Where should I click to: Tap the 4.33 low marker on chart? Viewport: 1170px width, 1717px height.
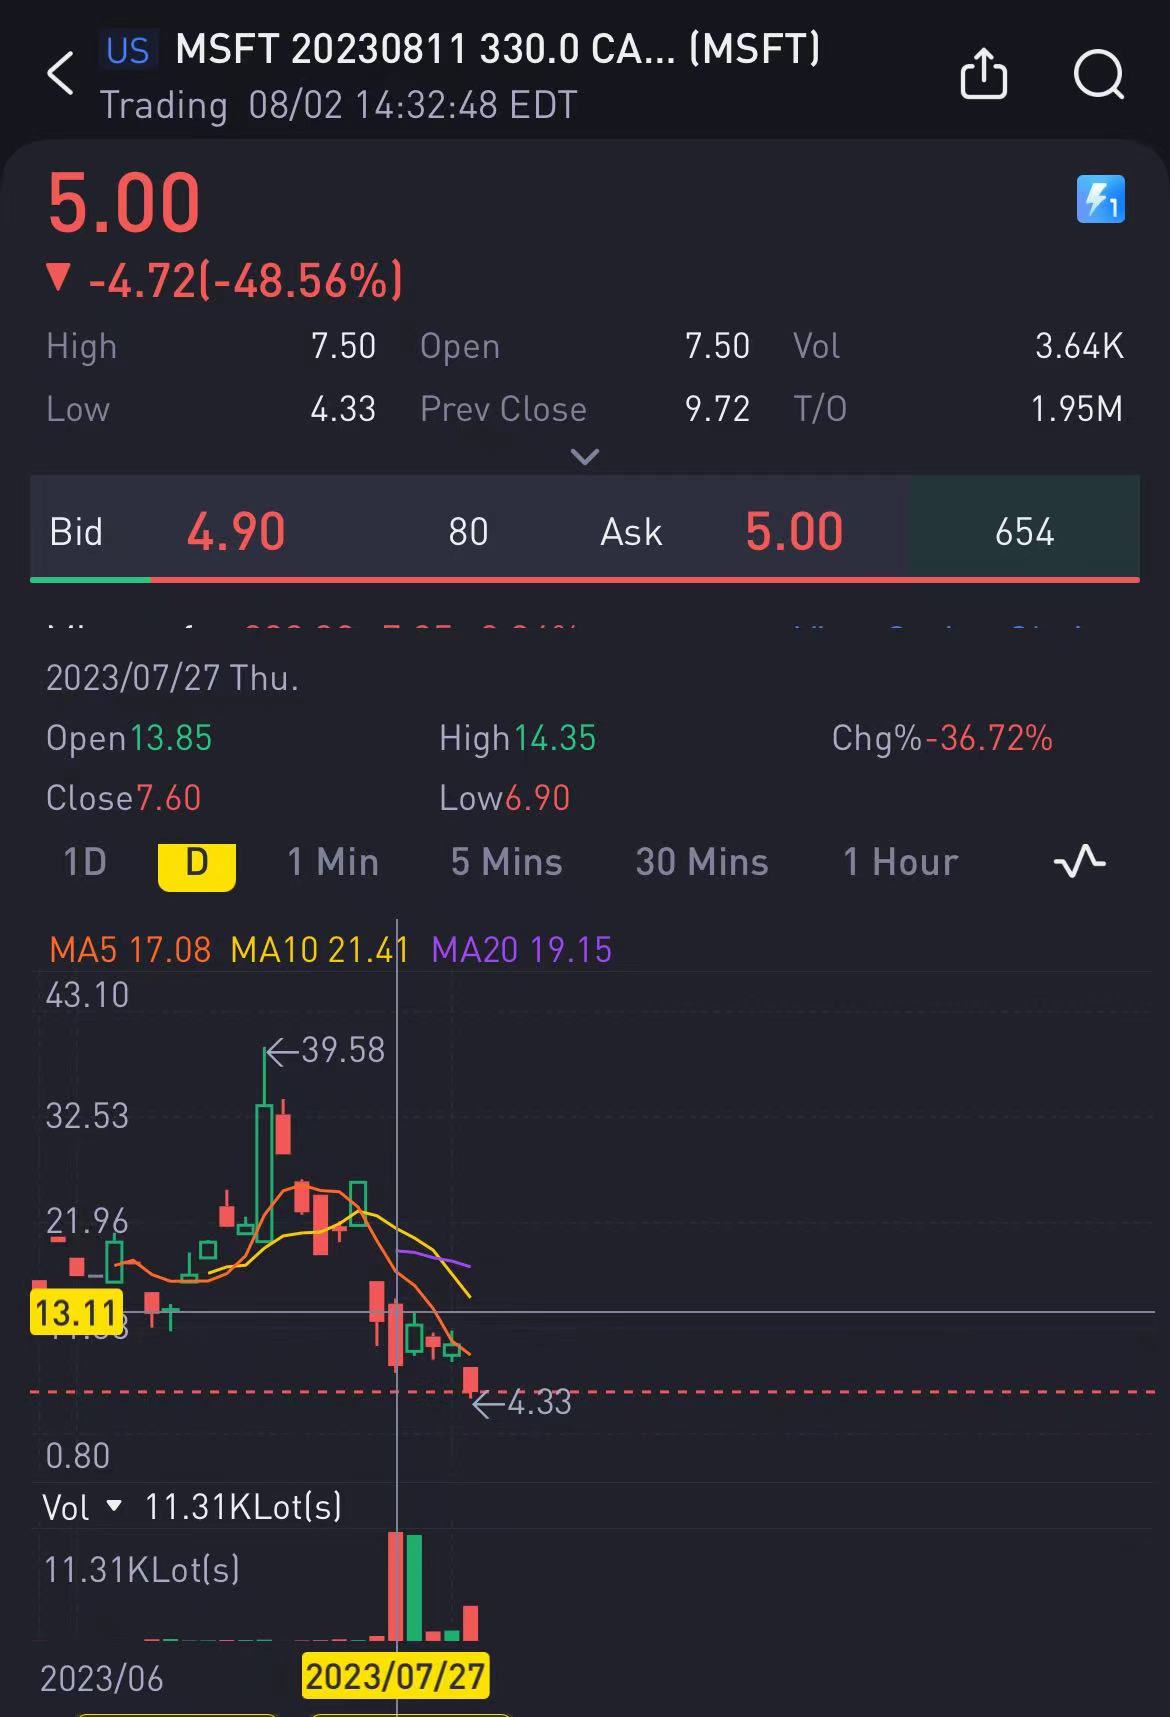pos(522,1403)
